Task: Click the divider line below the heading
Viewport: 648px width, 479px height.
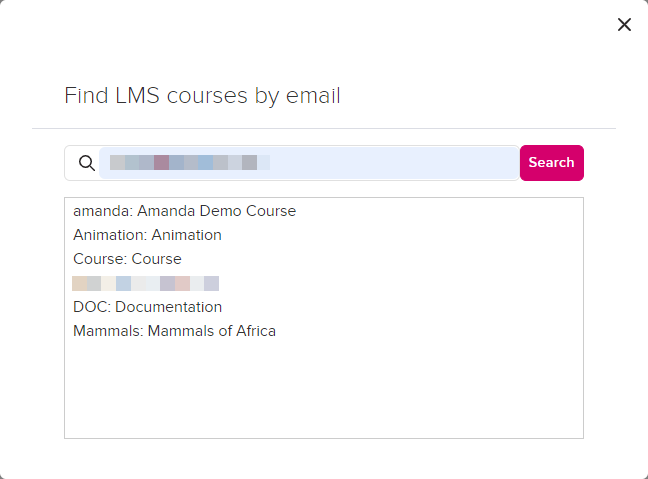Action: point(323,129)
